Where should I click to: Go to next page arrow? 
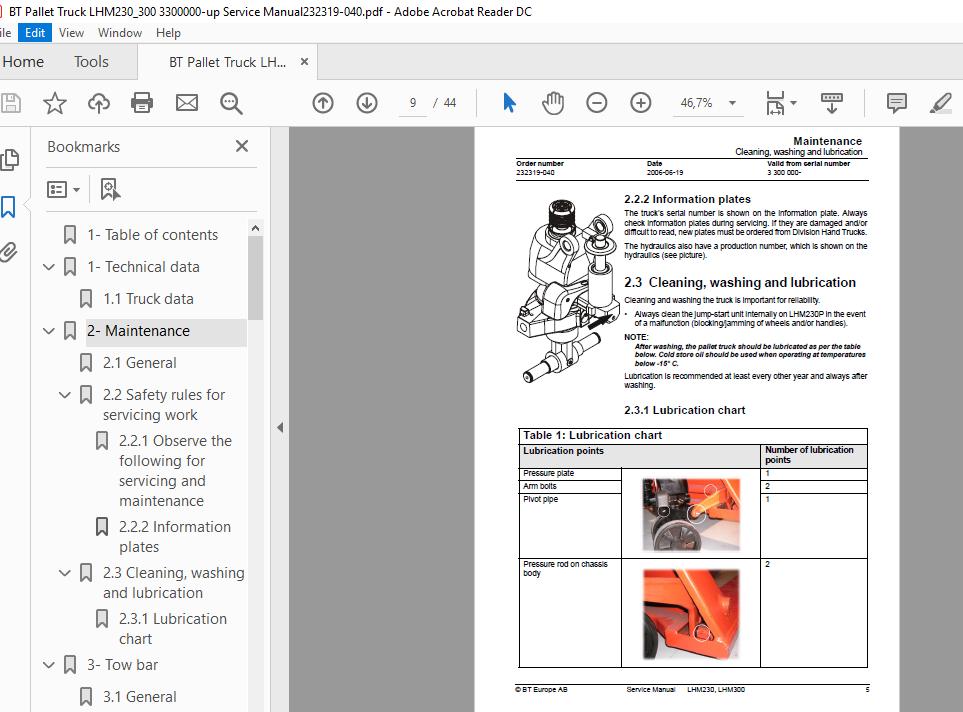tap(367, 103)
